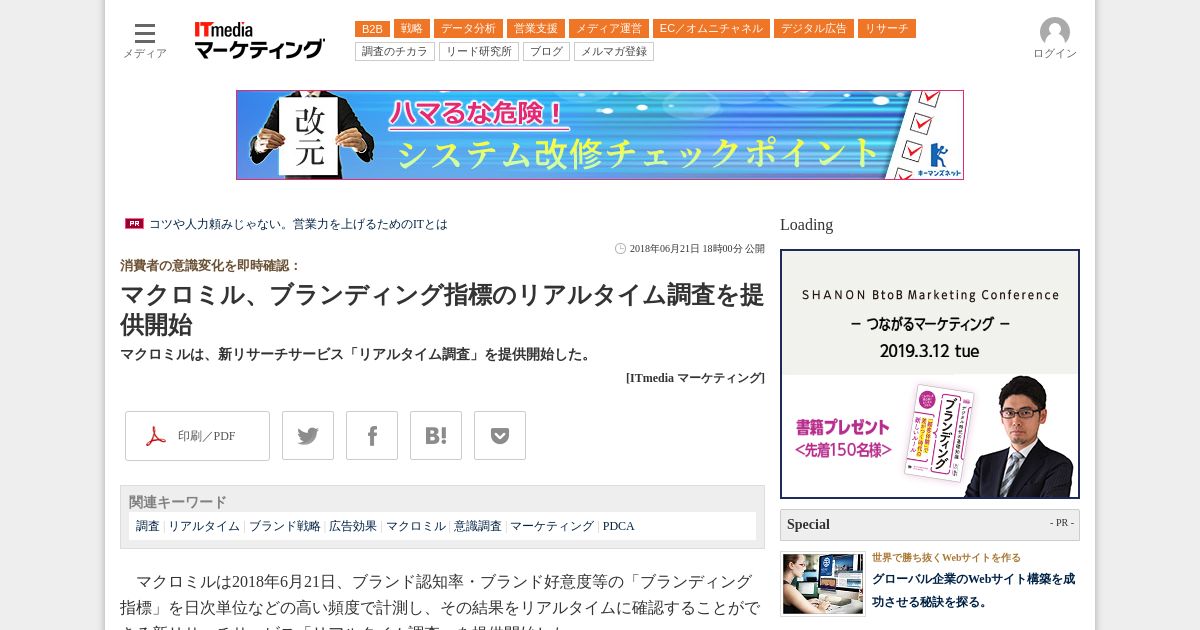The height and width of the screenshot is (630, 1200).
Task: Save article to Pocket
Action: point(500,436)
